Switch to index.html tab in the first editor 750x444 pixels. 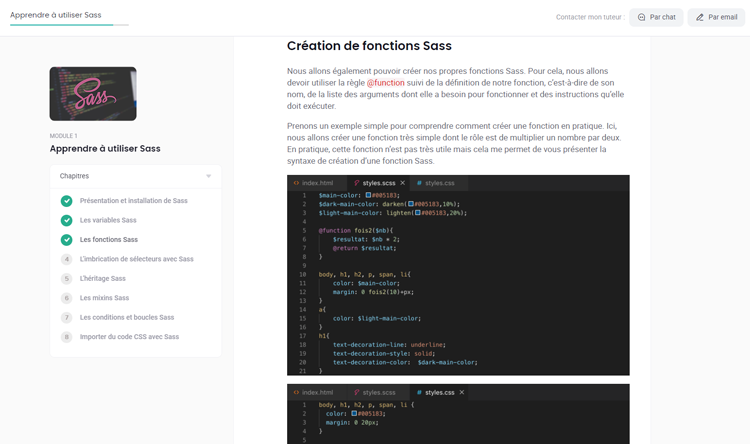(317, 183)
